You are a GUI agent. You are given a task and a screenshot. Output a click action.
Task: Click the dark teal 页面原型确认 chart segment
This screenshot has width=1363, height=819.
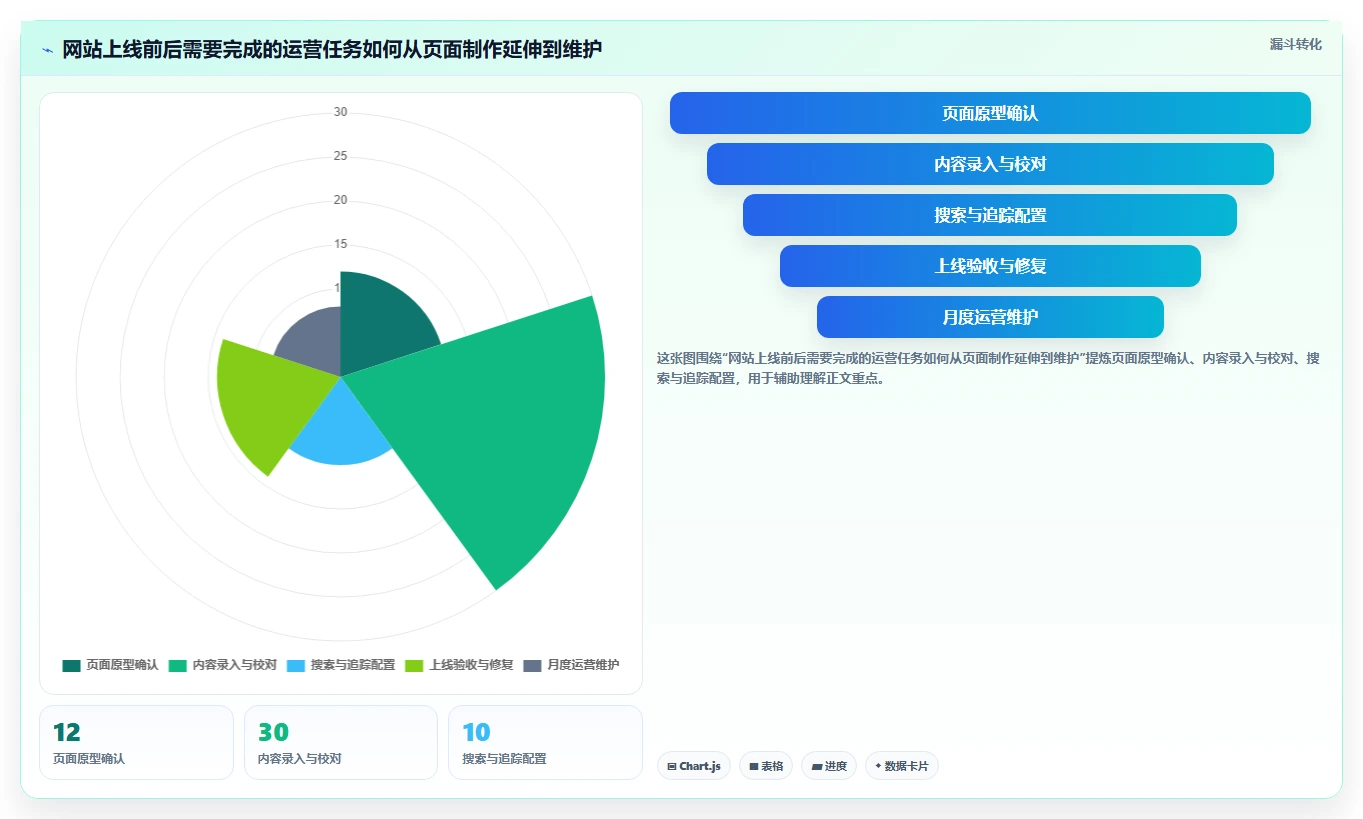point(380,325)
